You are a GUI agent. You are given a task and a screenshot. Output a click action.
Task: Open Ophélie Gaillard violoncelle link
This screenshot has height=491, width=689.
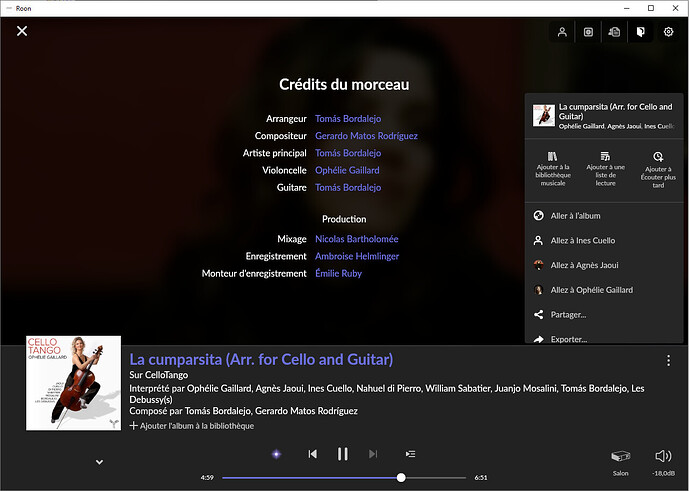(347, 170)
